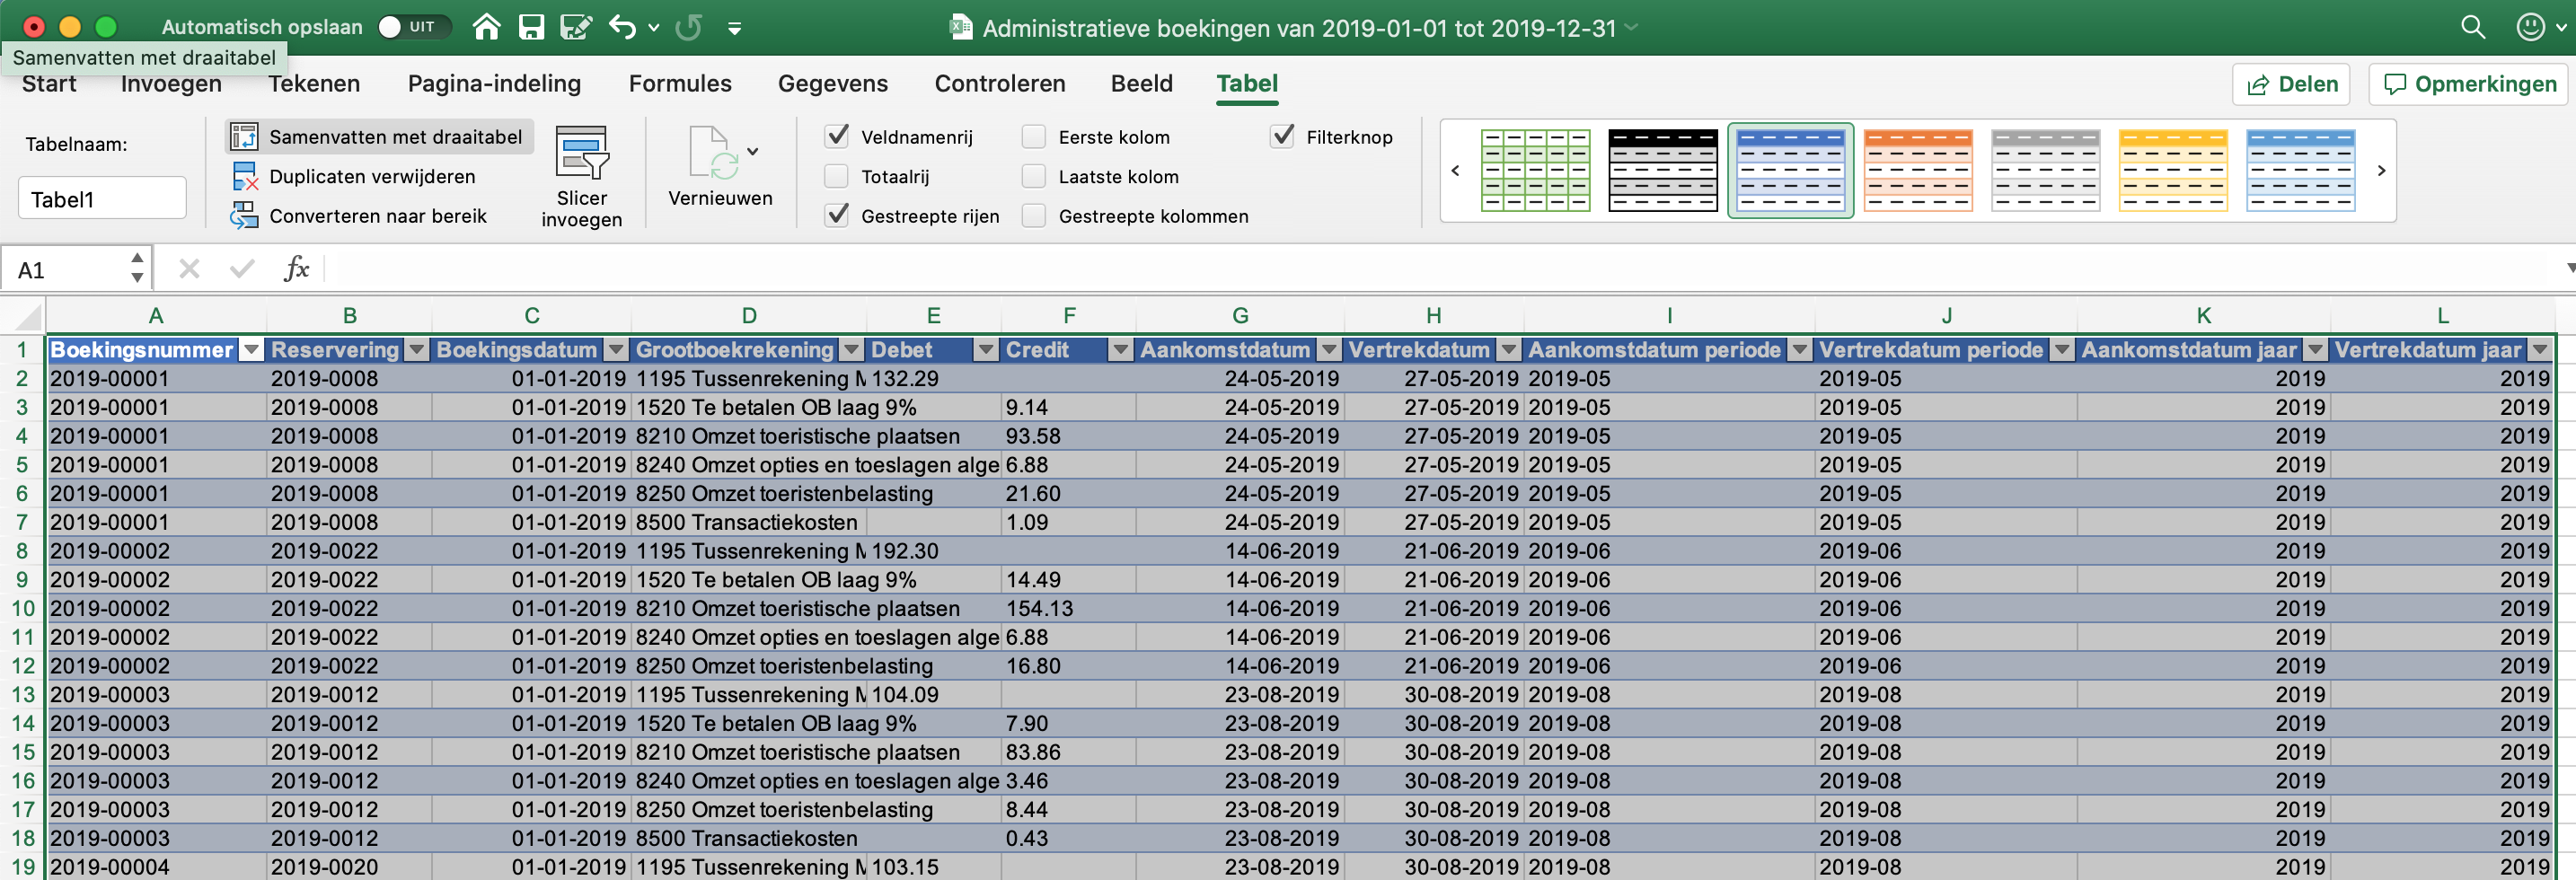The width and height of the screenshot is (2576, 880).
Task: Click the Redo arrow icon
Action: tap(689, 27)
